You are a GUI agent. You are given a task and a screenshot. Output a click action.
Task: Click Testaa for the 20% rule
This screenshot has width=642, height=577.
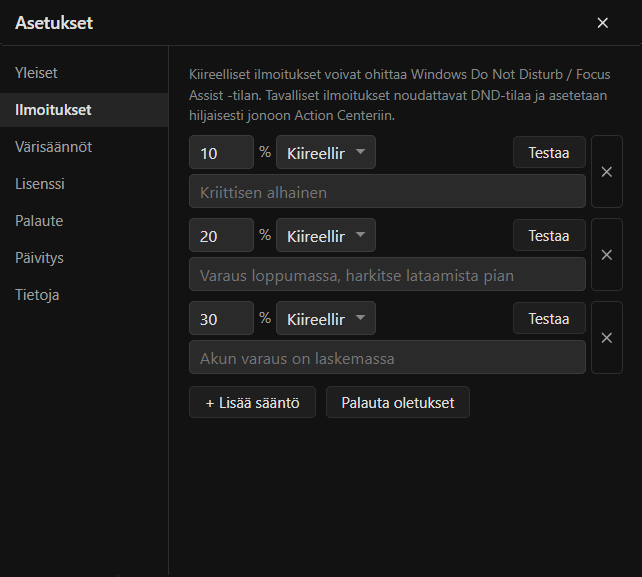(549, 235)
